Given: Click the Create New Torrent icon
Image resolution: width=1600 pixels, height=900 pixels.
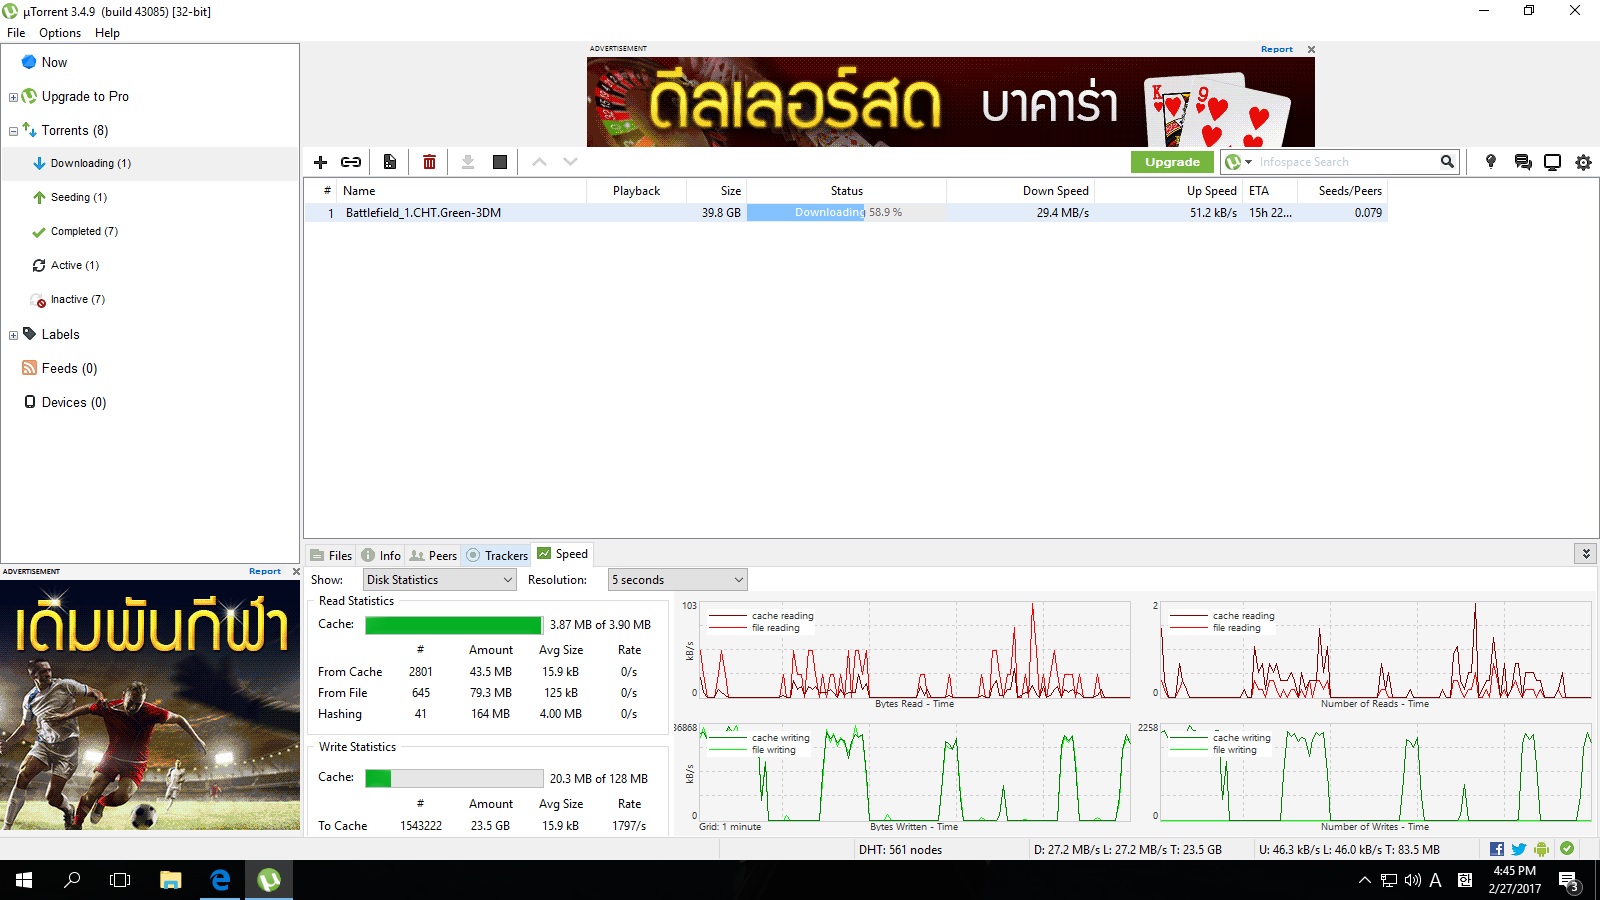Looking at the screenshot, I should [x=390, y=162].
